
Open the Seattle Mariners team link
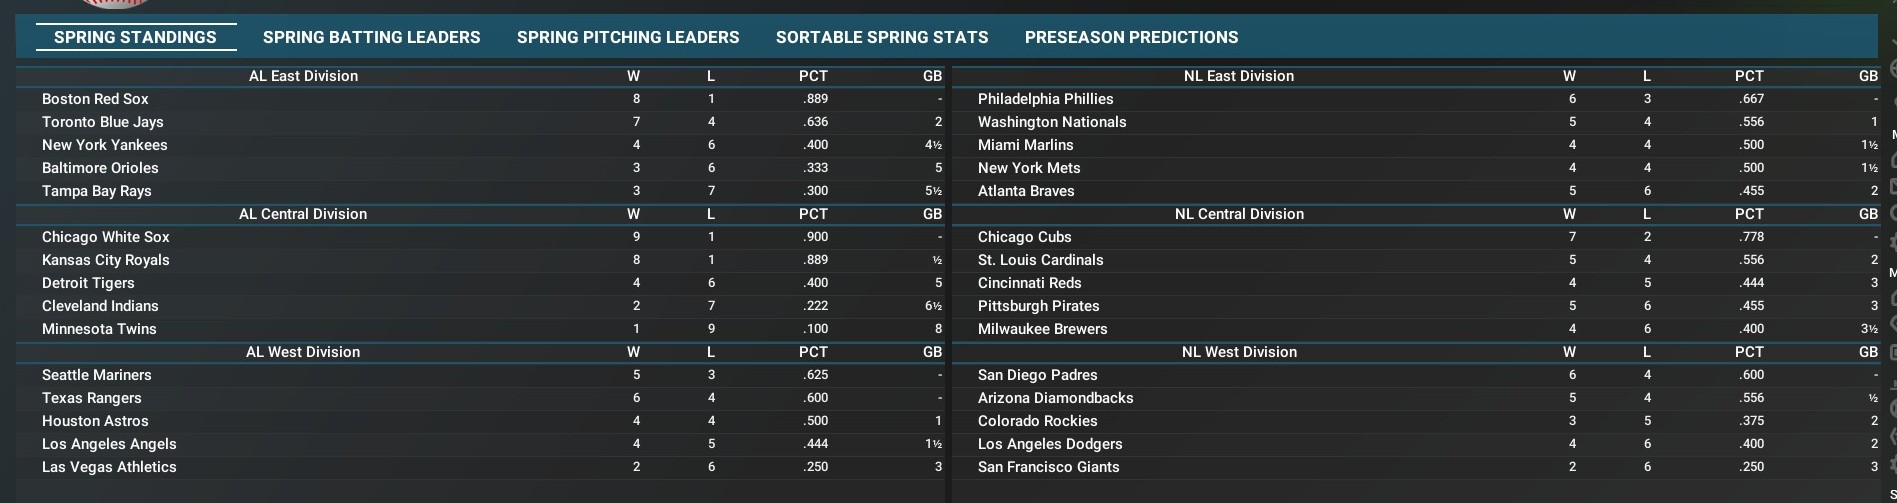point(96,375)
